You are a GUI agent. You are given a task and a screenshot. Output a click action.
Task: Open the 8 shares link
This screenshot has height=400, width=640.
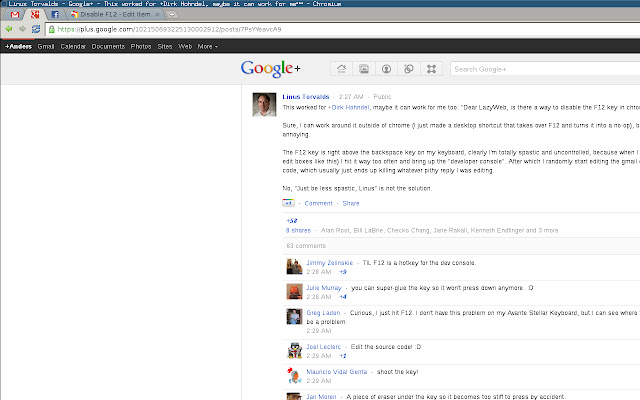298,230
